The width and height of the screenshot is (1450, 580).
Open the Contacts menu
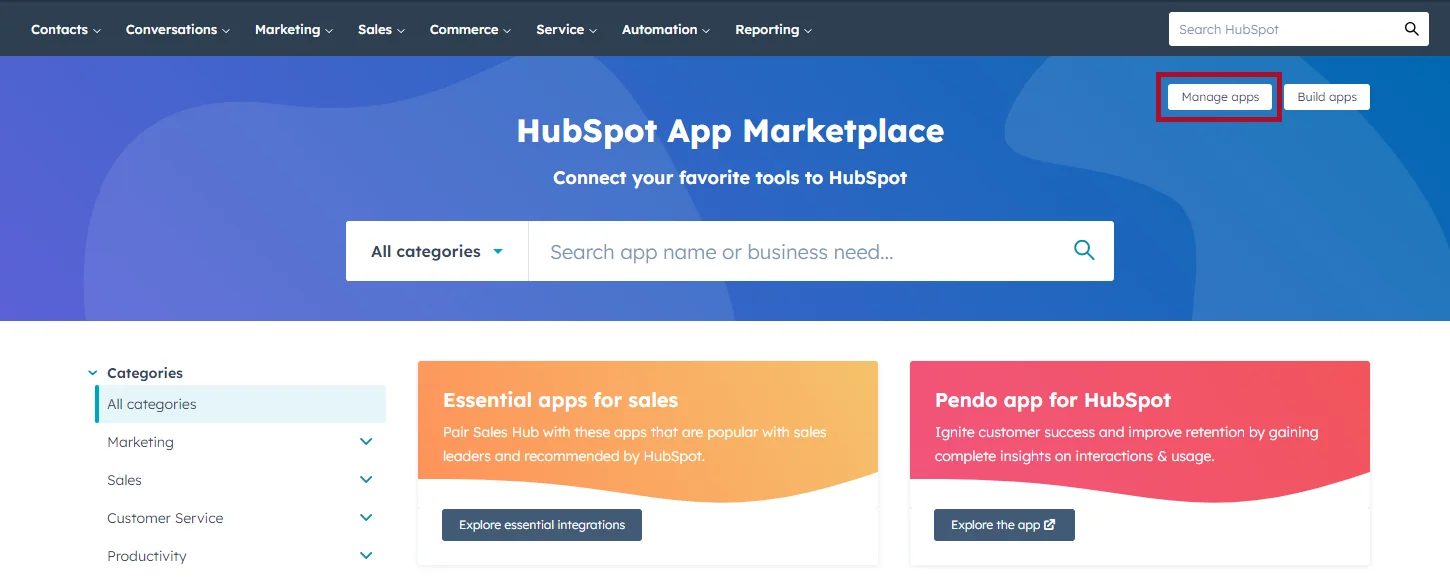tap(66, 30)
